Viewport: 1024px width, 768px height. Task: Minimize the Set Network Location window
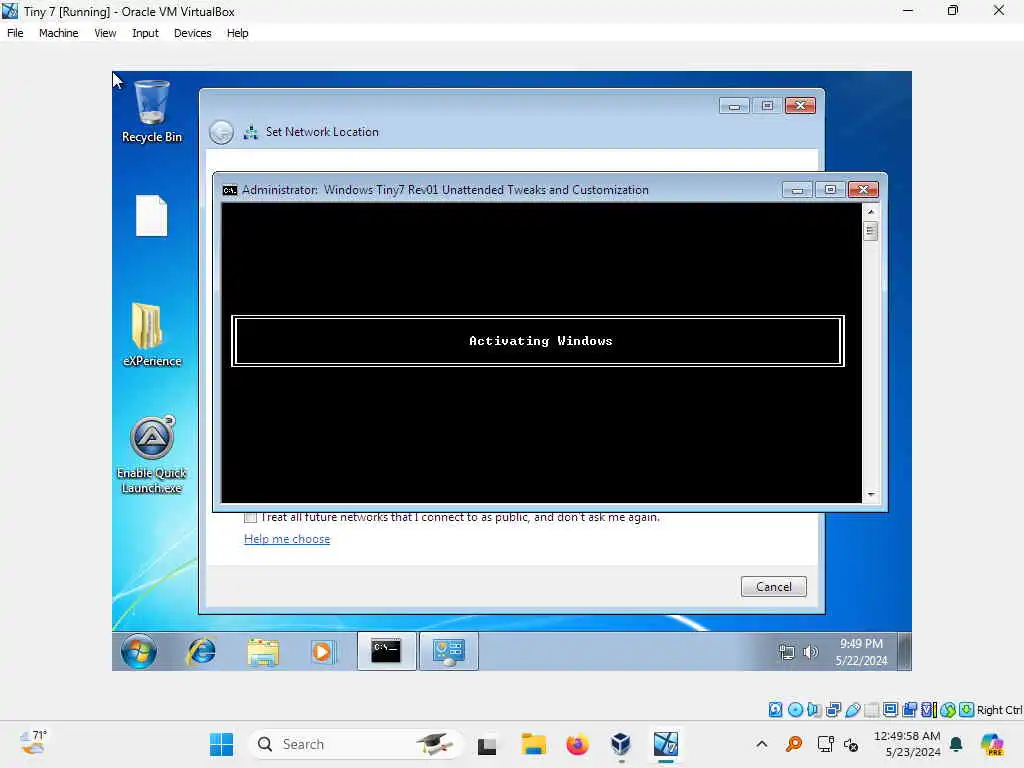point(734,106)
